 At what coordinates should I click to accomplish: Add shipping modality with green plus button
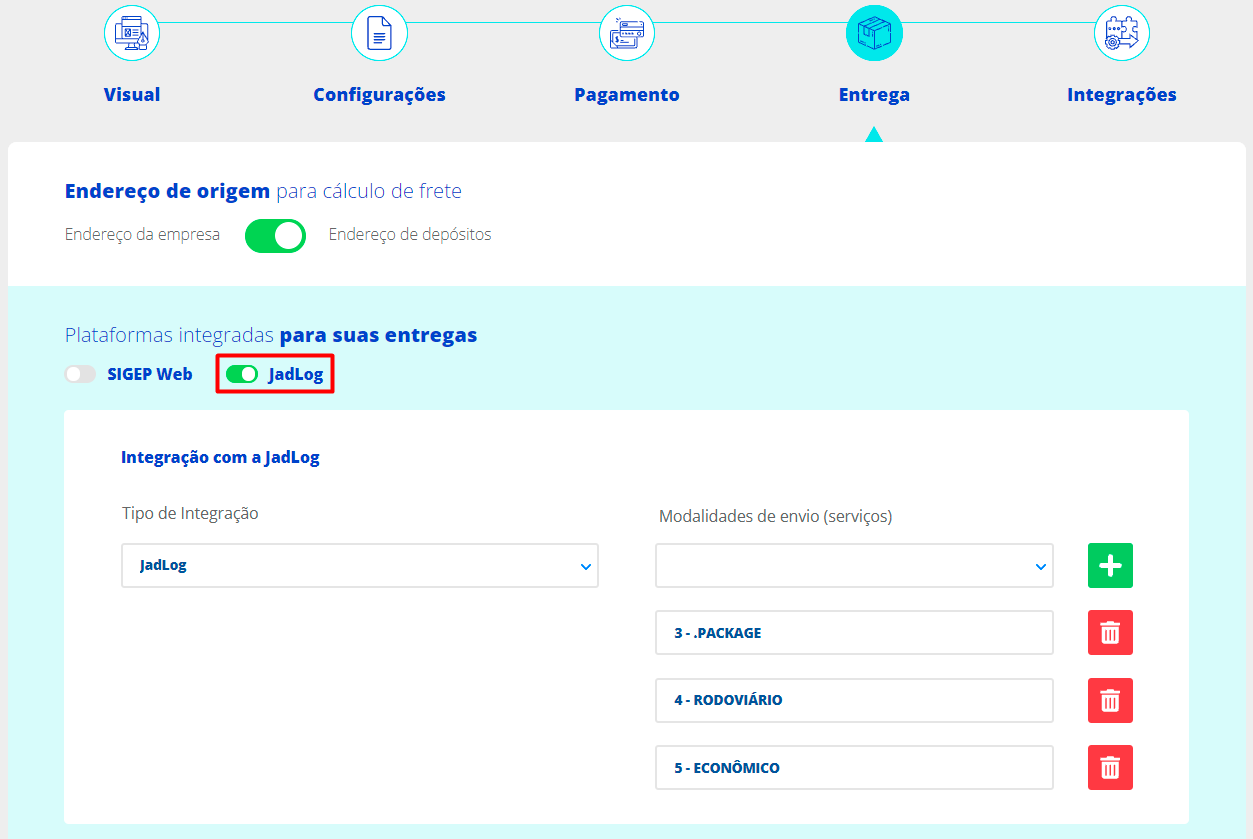pyautogui.click(x=1110, y=566)
